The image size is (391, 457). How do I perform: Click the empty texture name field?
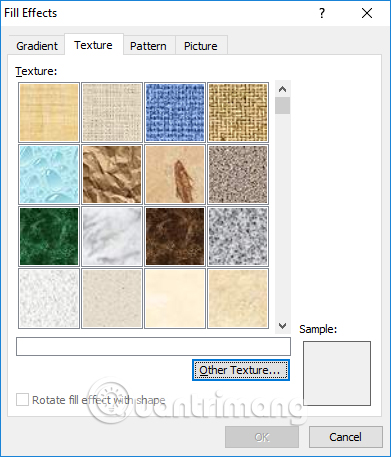click(x=153, y=346)
